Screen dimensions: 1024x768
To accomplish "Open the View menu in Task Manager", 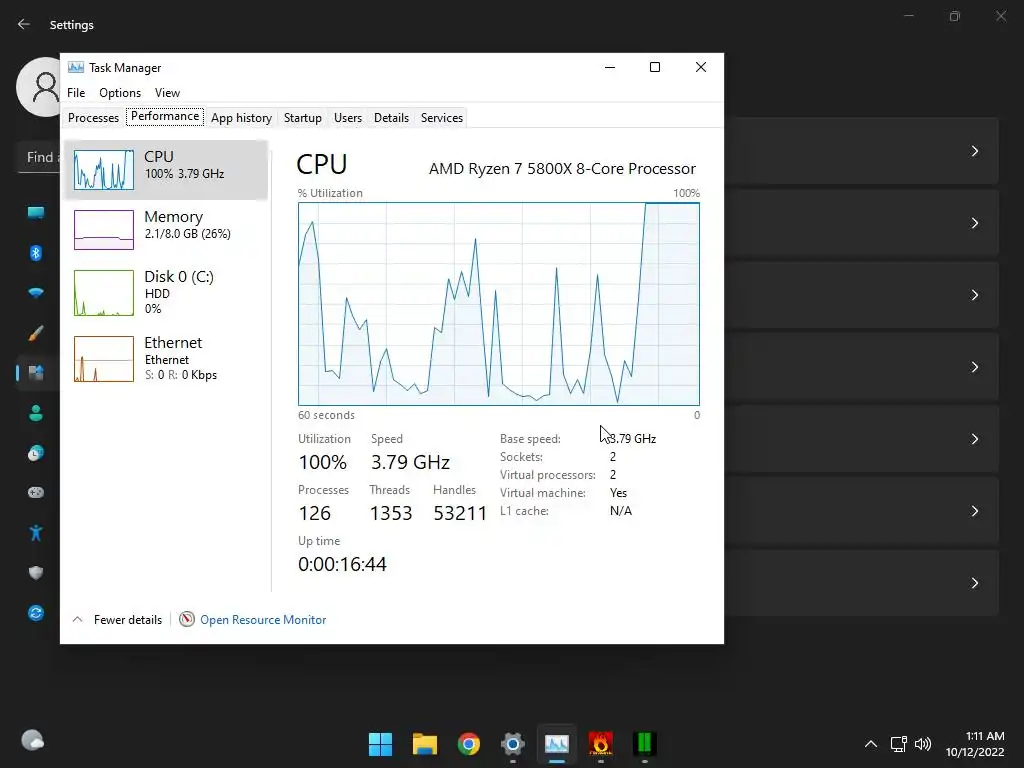I will pyautogui.click(x=167, y=93).
